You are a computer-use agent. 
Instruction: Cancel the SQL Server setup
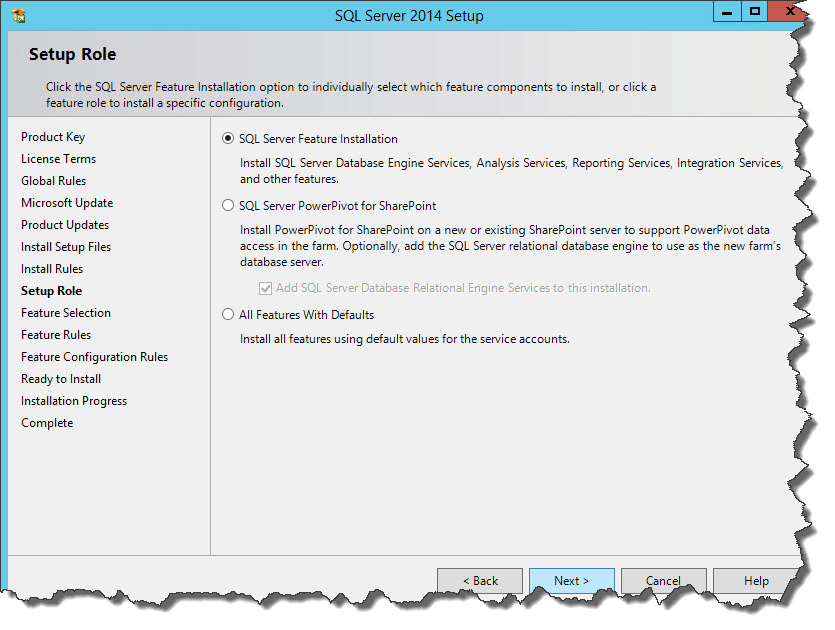point(663,581)
